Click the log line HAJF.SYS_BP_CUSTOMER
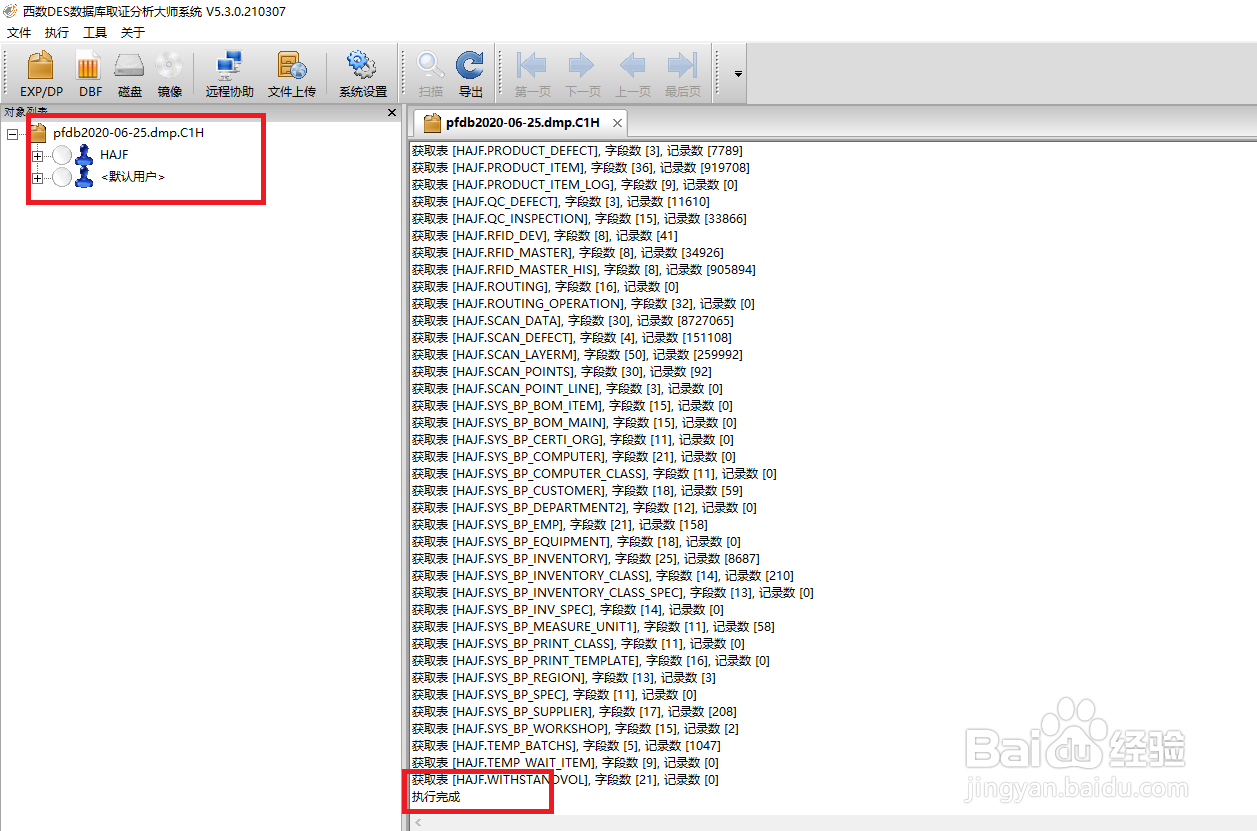 coord(578,490)
